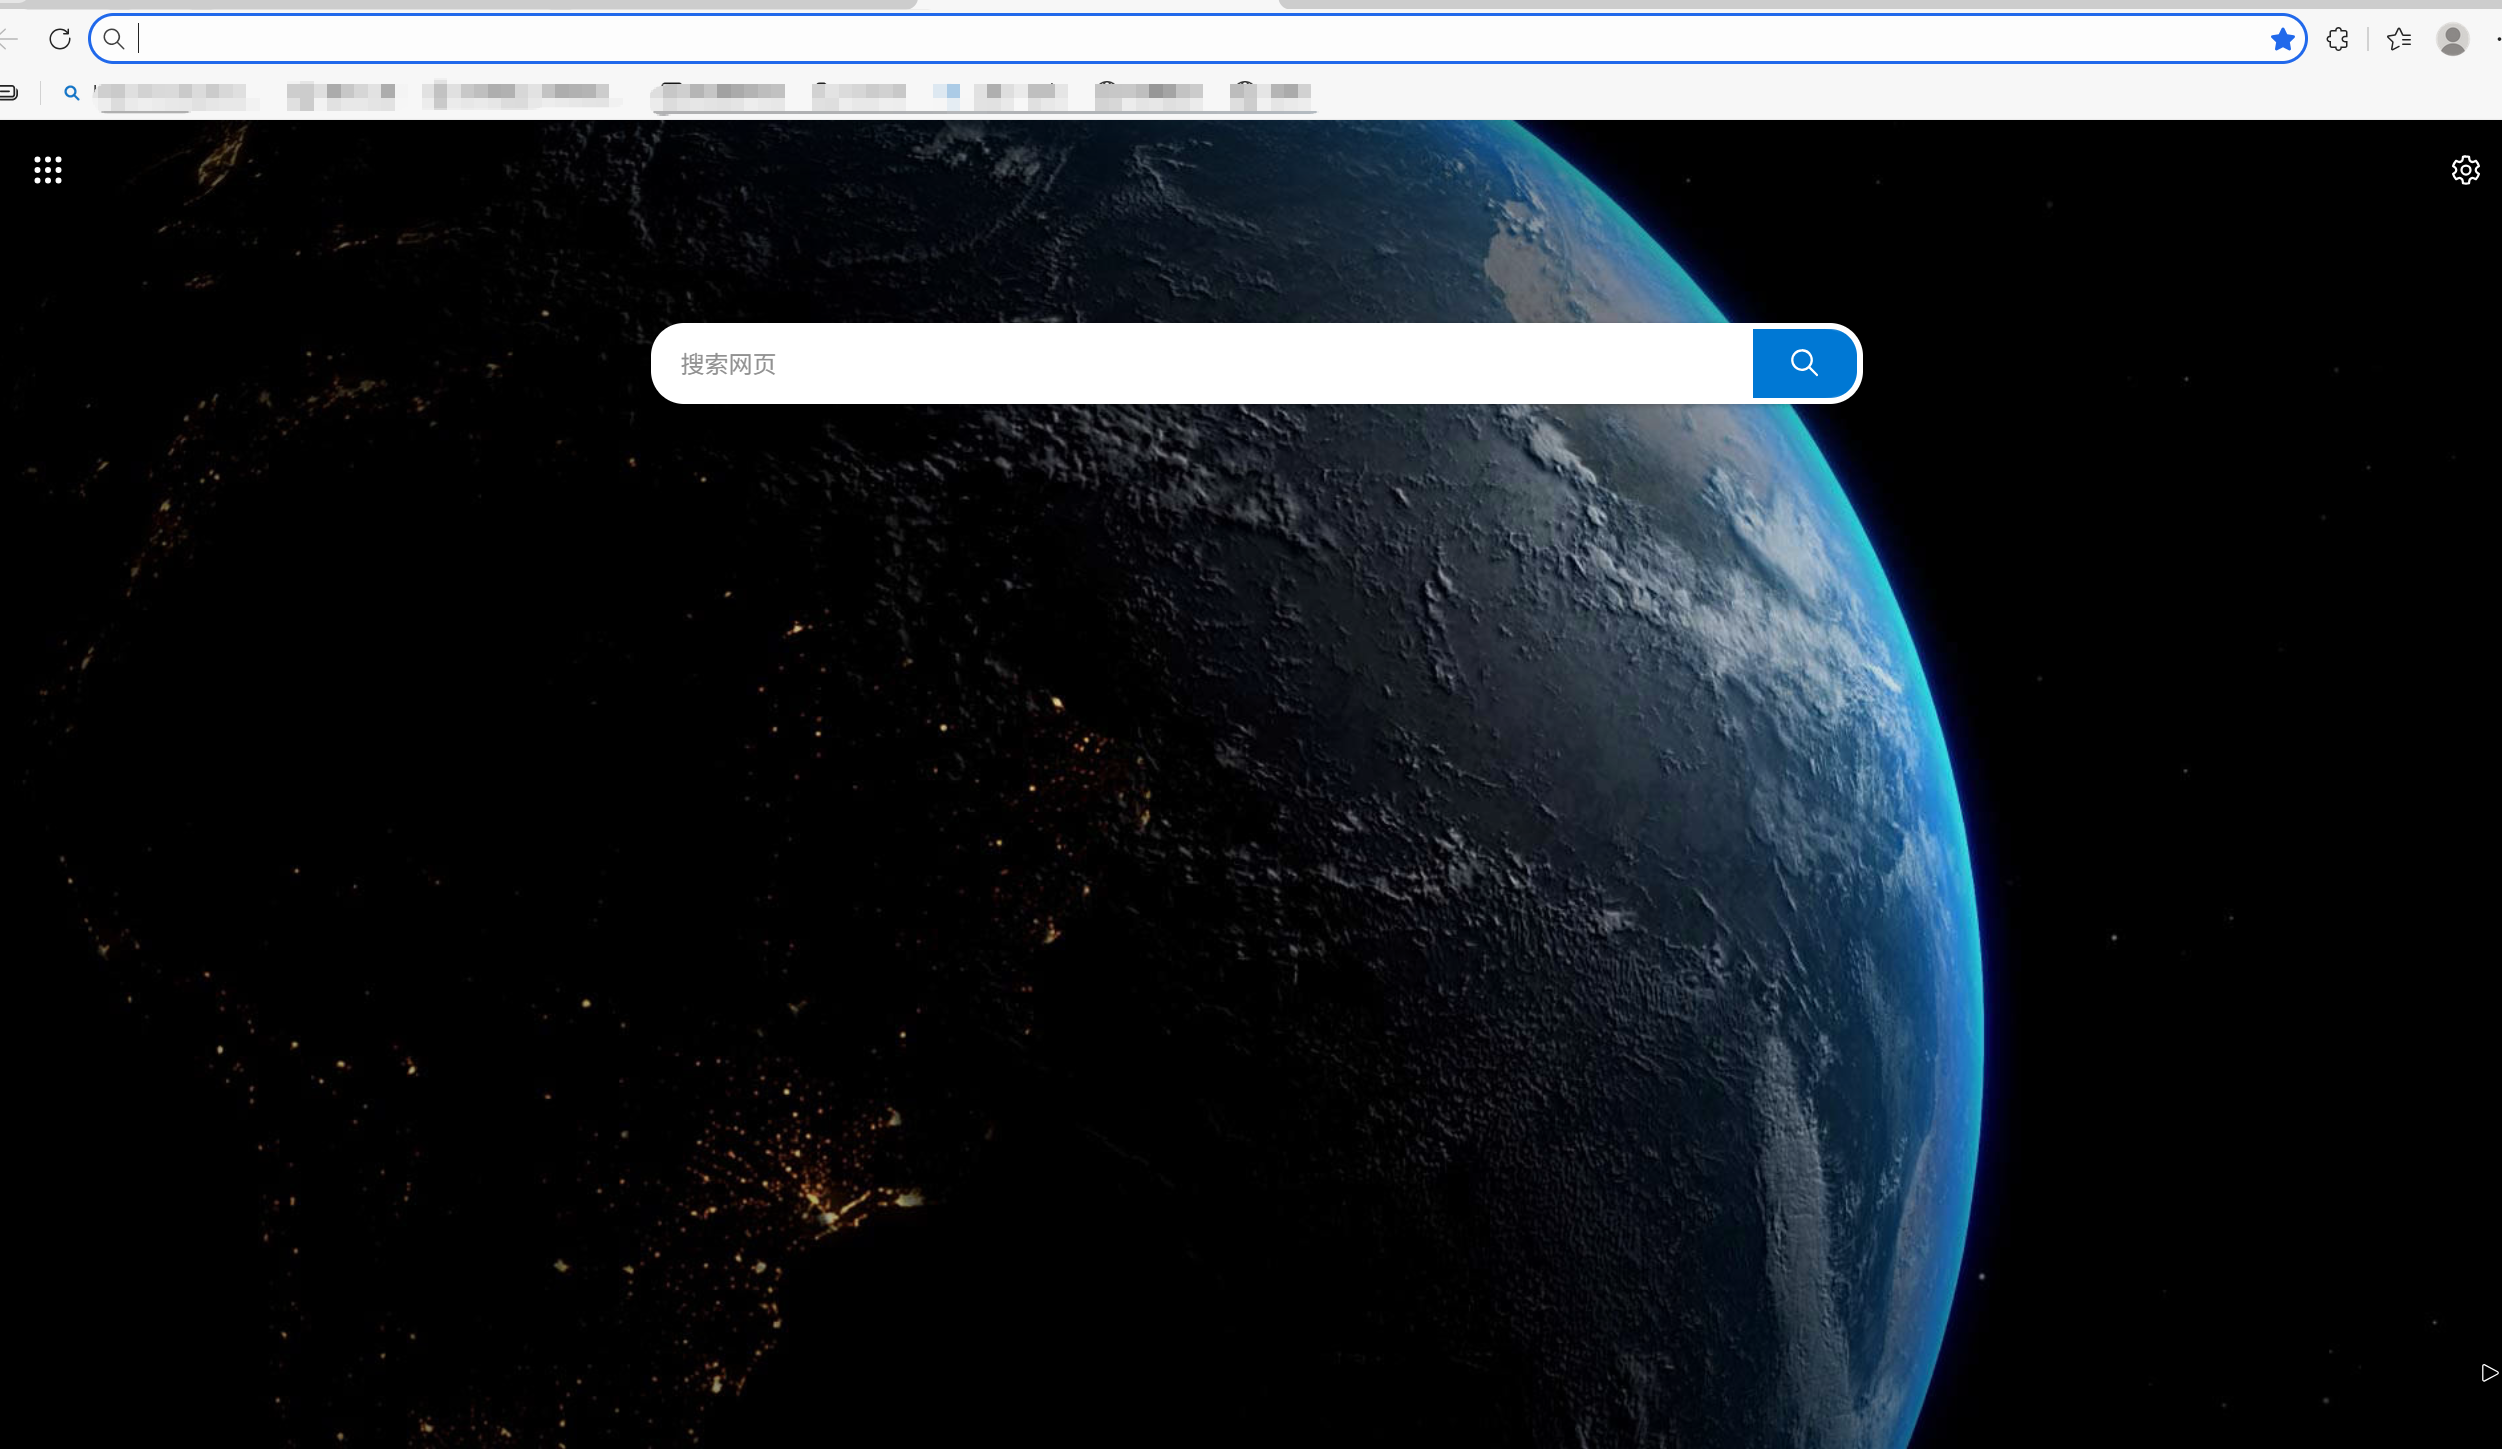The width and height of the screenshot is (2502, 1449).
Task: Click the 搜索网页 search input box
Action: point(1200,364)
